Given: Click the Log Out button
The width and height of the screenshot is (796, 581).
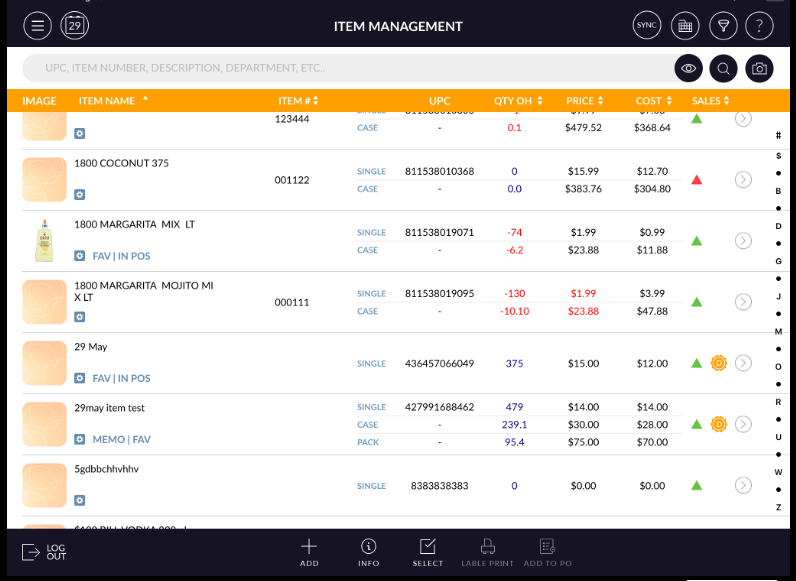Looking at the screenshot, I should tap(44, 551).
